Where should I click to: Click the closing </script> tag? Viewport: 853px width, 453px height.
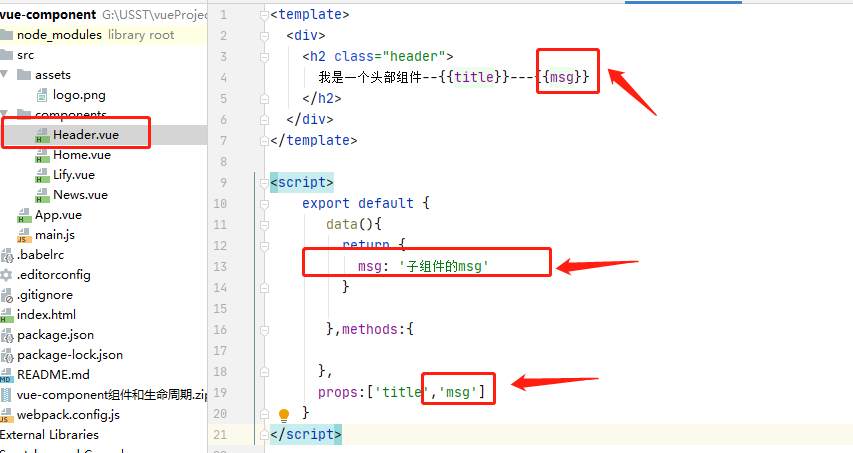(306, 434)
